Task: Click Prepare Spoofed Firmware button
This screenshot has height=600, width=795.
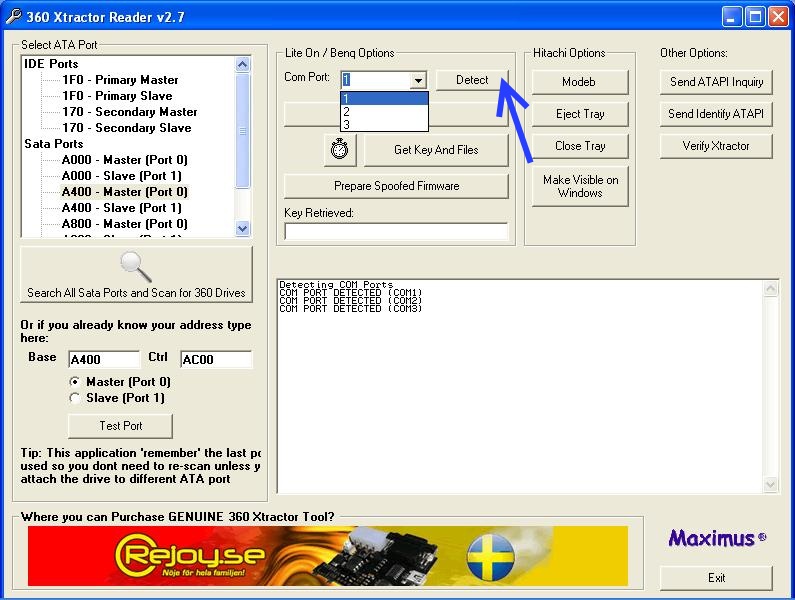Action: point(396,186)
